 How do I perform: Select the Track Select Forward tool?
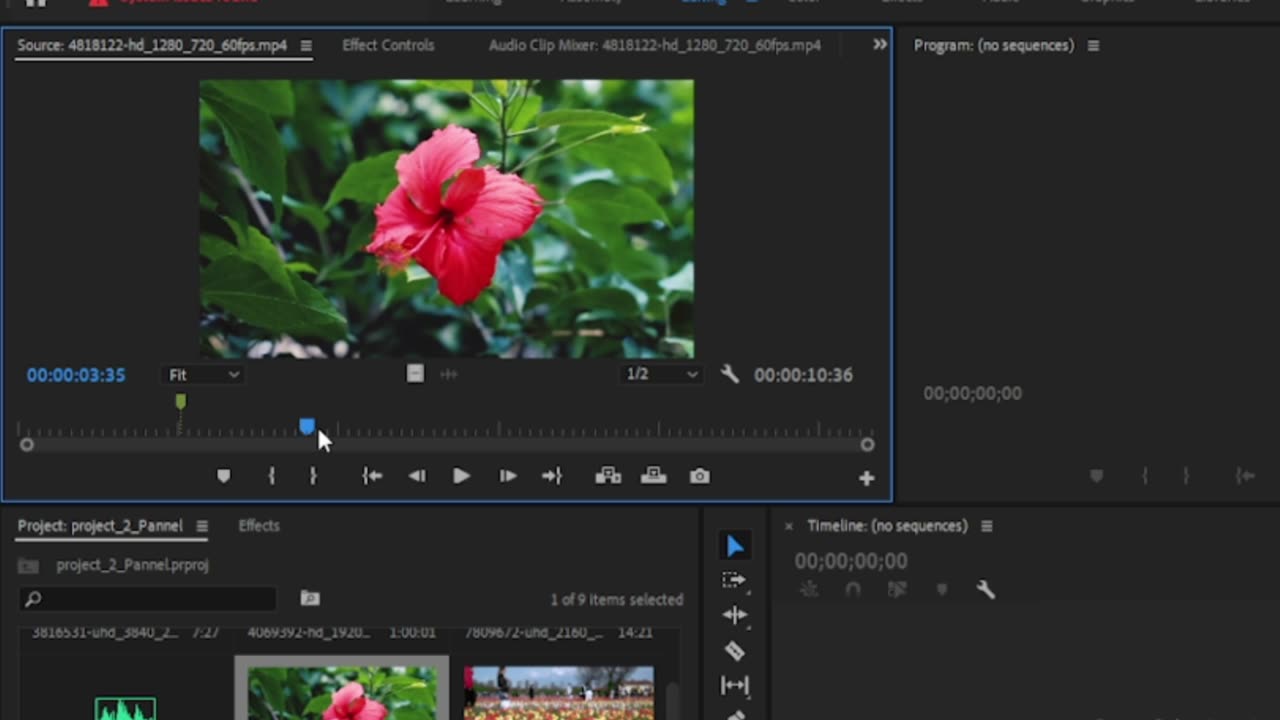[734, 580]
